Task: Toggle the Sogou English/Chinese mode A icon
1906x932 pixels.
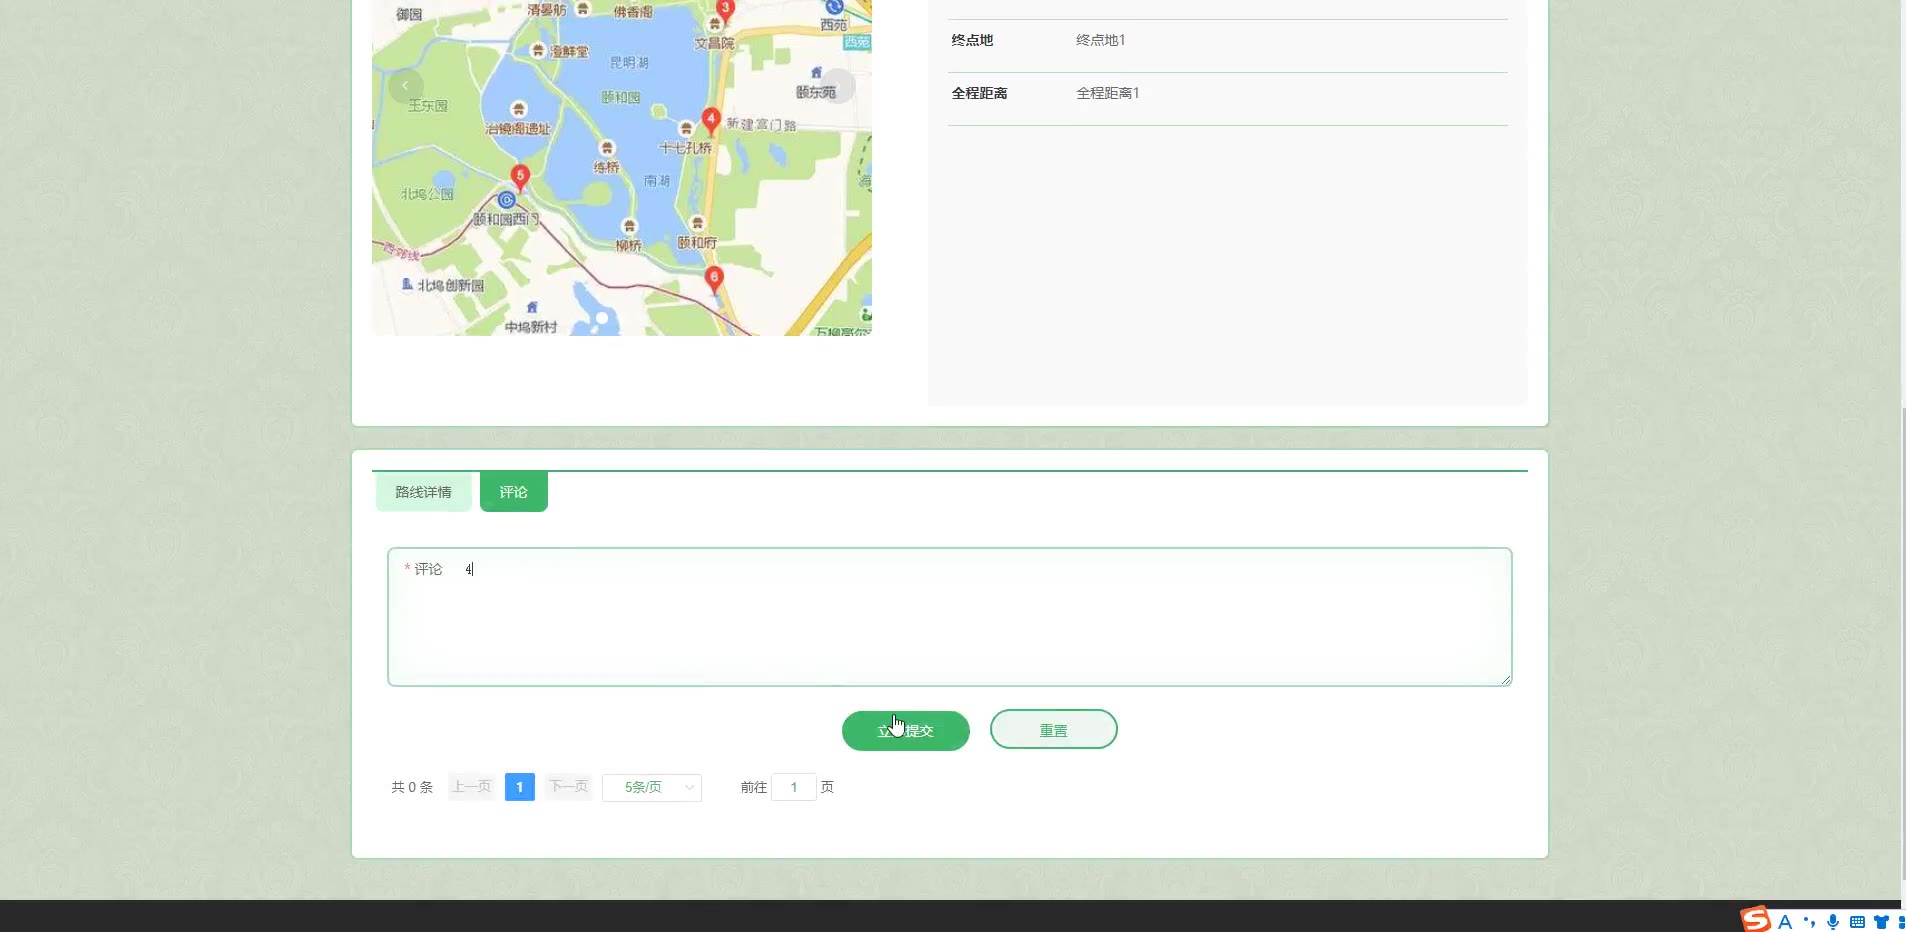Action: (1785, 922)
